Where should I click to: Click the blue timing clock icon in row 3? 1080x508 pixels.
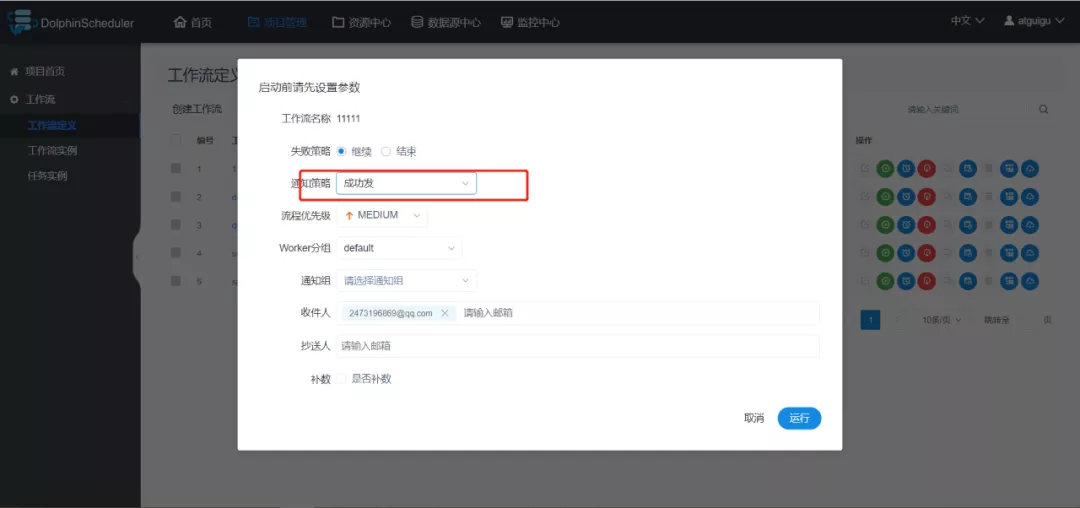coord(906,225)
